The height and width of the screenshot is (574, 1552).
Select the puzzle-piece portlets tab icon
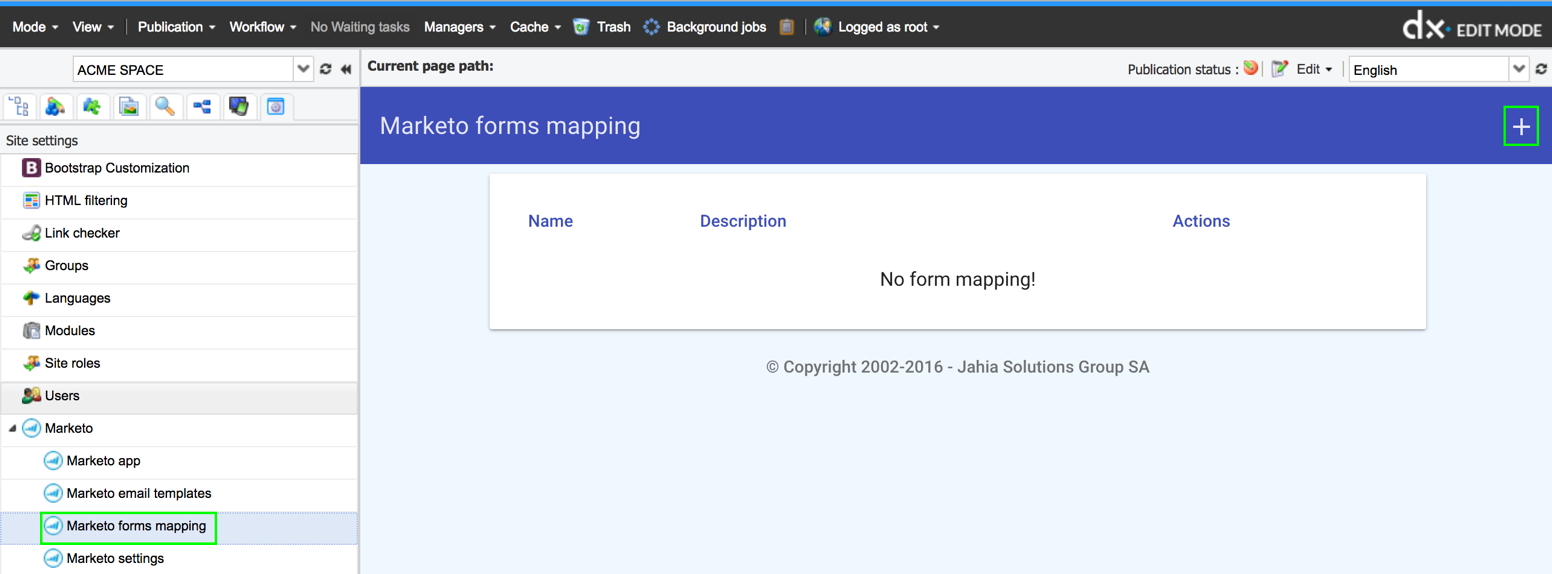pyautogui.click(x=92, y=106)
